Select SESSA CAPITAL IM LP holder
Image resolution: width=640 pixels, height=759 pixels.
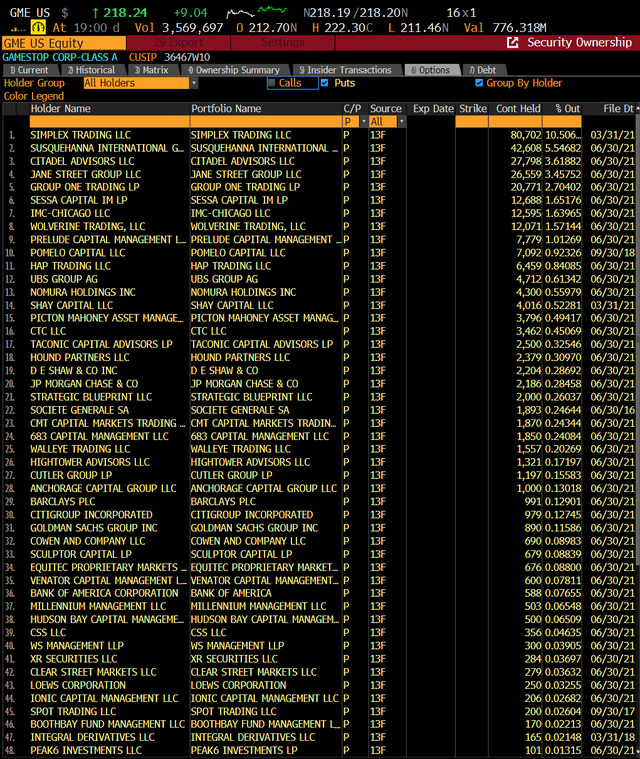coord(79,200)
